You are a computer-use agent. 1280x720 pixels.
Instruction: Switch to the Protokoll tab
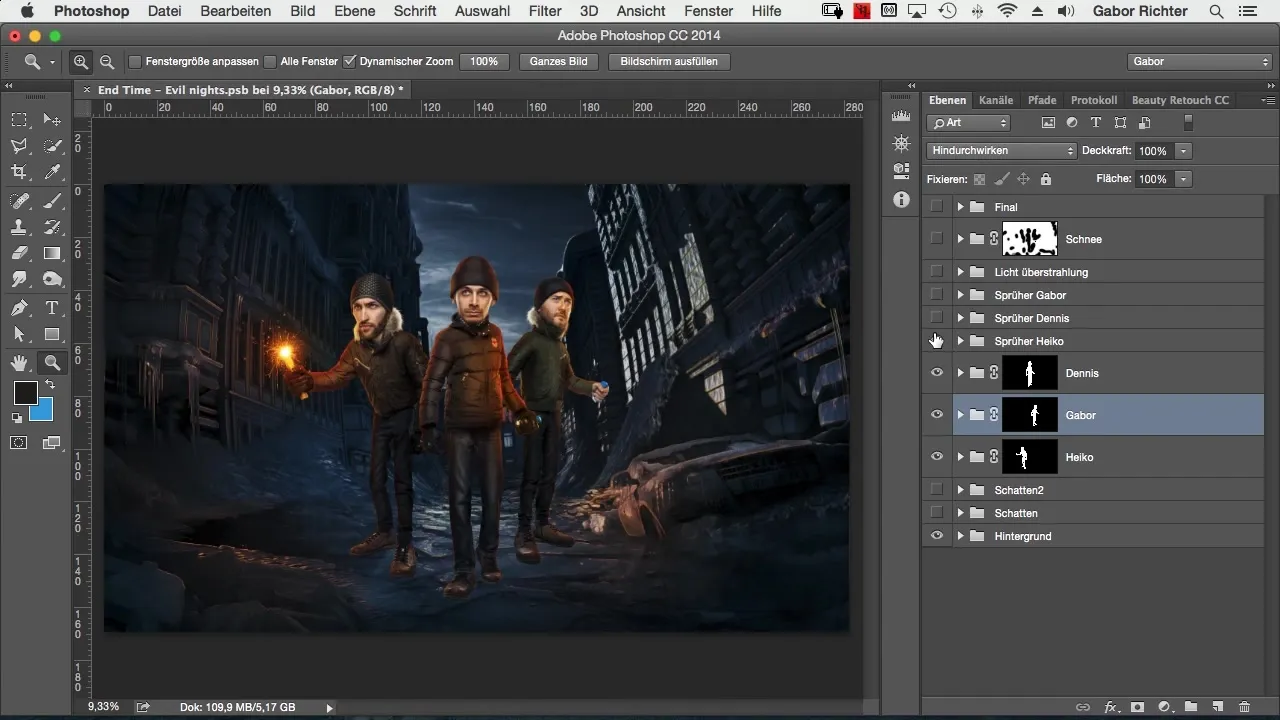coord(1094,100)
